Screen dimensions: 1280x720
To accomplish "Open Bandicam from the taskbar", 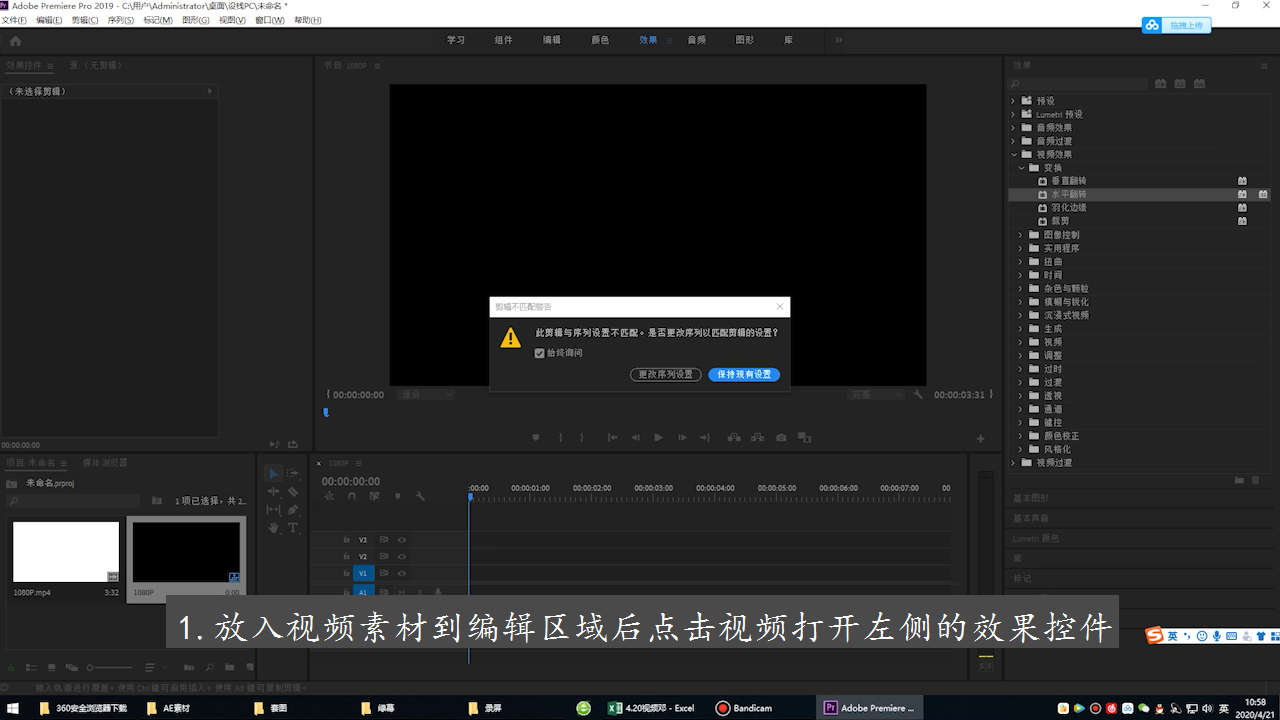I will 743,708.
